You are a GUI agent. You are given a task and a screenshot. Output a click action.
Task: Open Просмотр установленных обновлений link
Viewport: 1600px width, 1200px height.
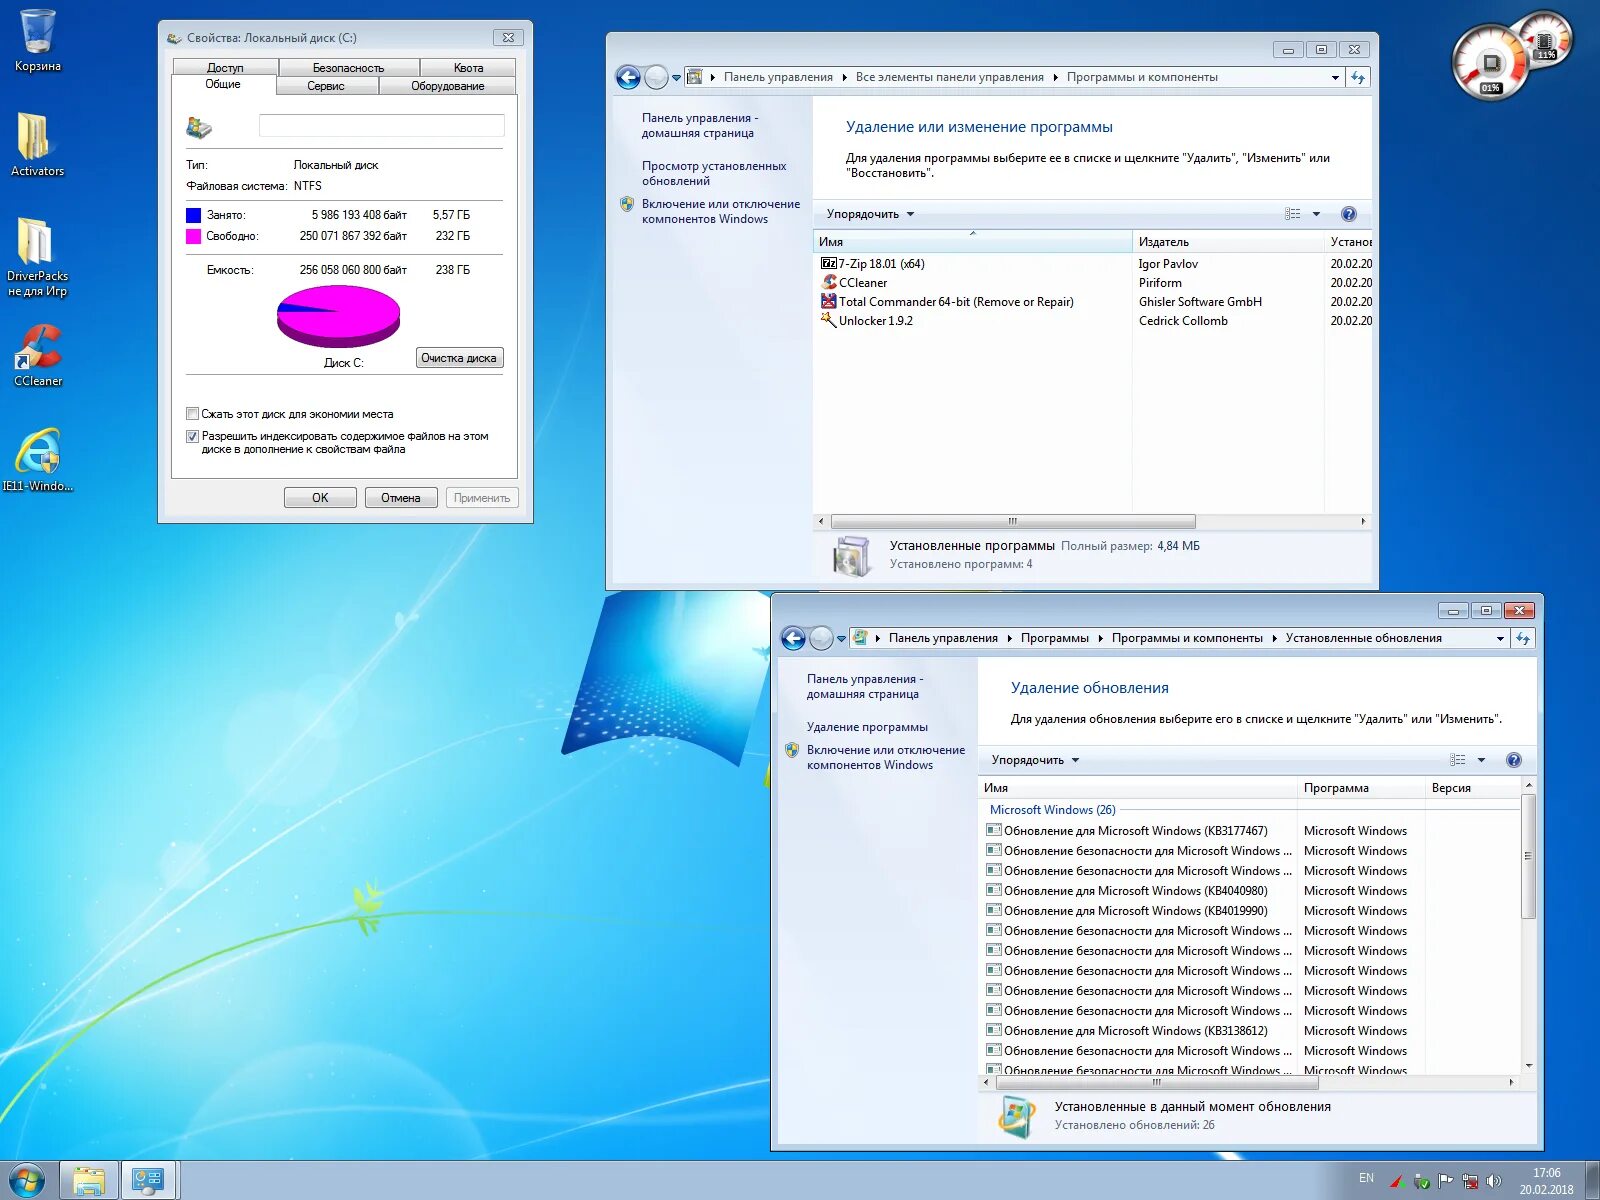click(714, 173)
